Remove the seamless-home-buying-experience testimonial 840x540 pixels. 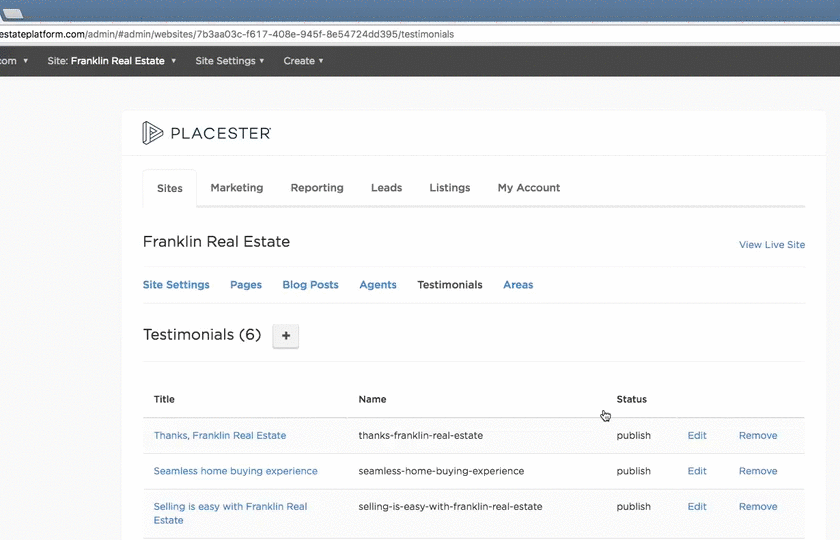click(758, 471)
